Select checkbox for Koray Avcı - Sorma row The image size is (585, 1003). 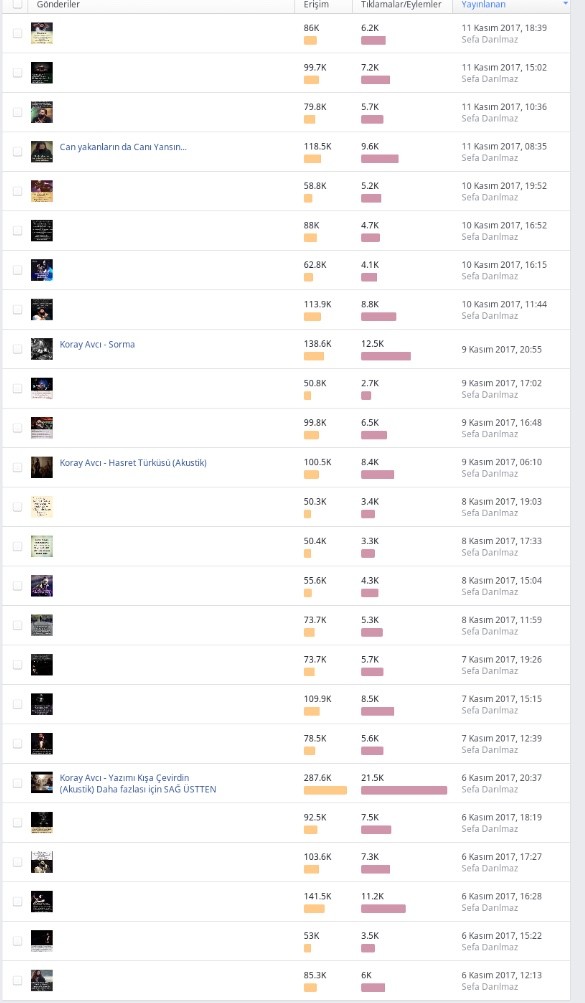point(17,349)
